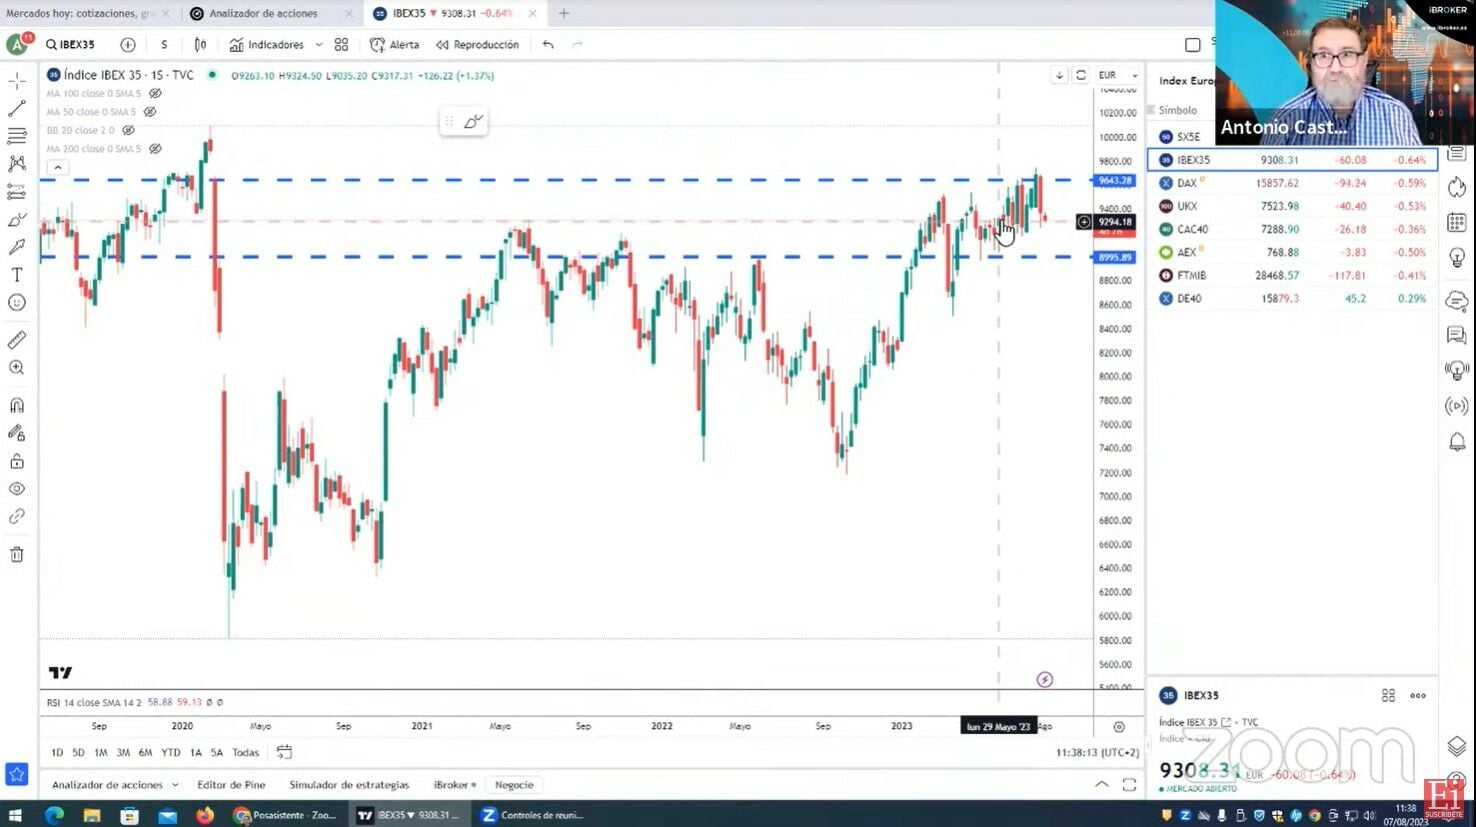This screenshot has width=1476, height=827.
Task: Create an alert with Alerta button
Action: coord(395,45)
